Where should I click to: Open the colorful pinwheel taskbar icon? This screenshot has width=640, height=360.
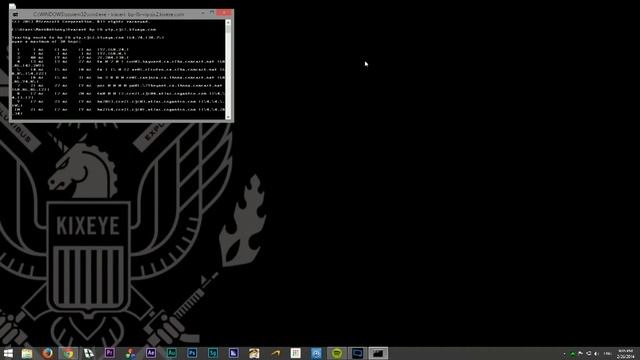tap(130, 353)
